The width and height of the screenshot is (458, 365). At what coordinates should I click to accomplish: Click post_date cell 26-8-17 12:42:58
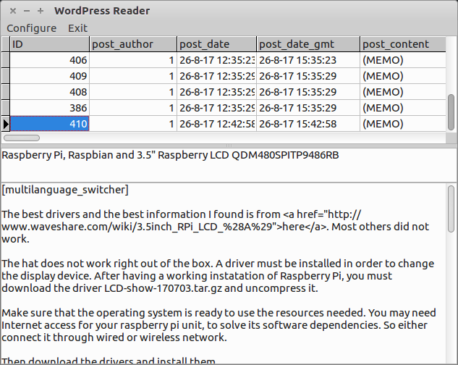216,124
